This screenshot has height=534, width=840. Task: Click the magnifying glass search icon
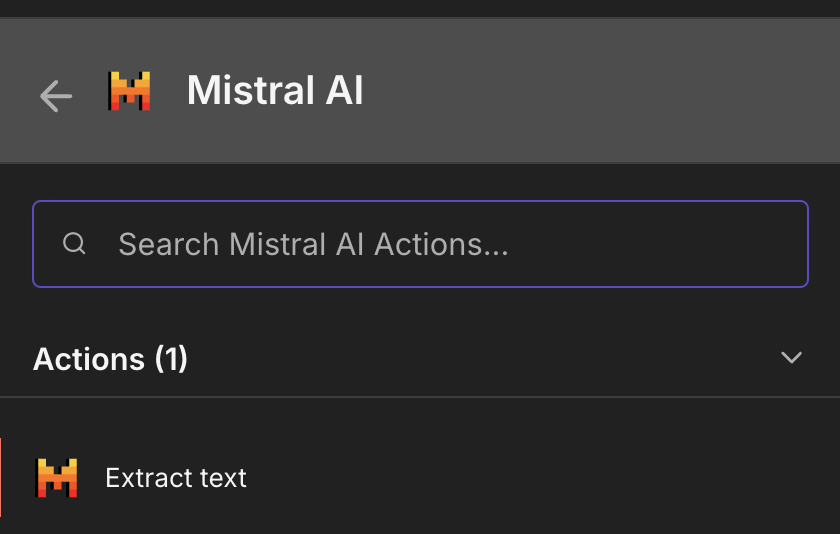pyautogui.click(x=74, y=244)
